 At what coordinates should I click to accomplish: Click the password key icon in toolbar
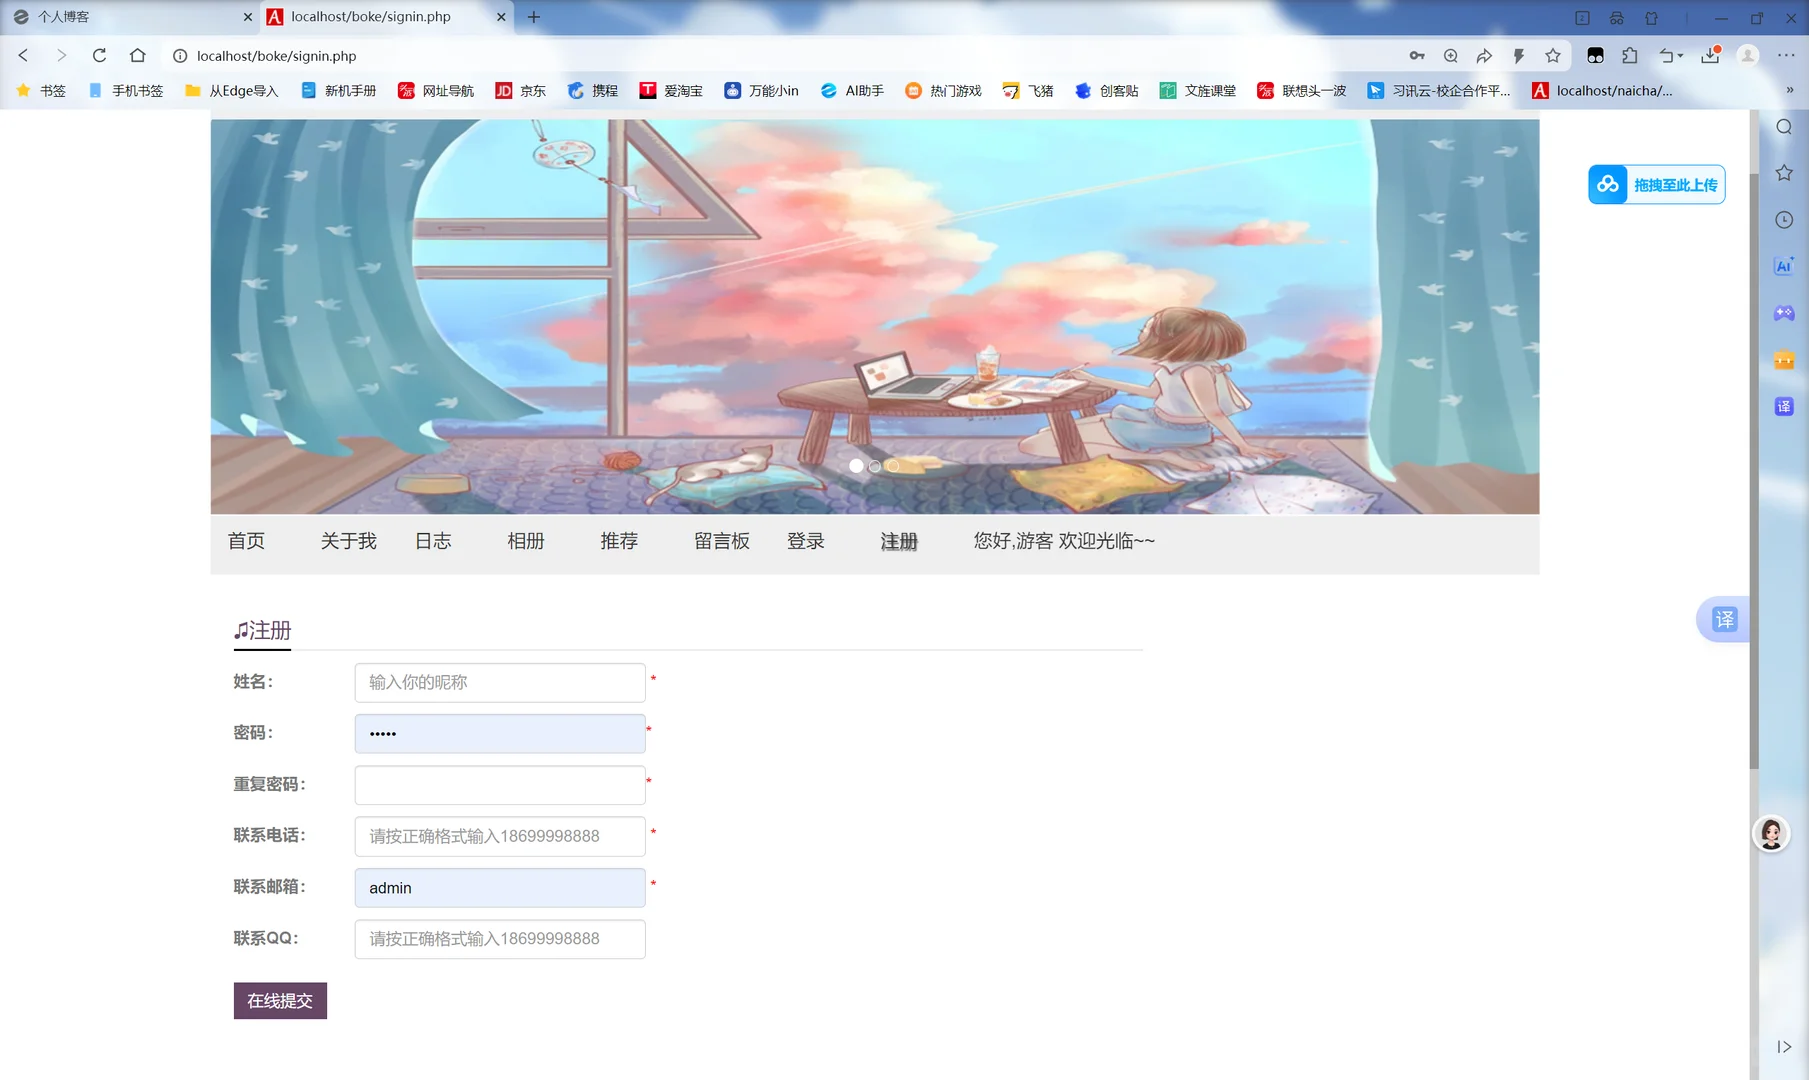[1417, 56]
